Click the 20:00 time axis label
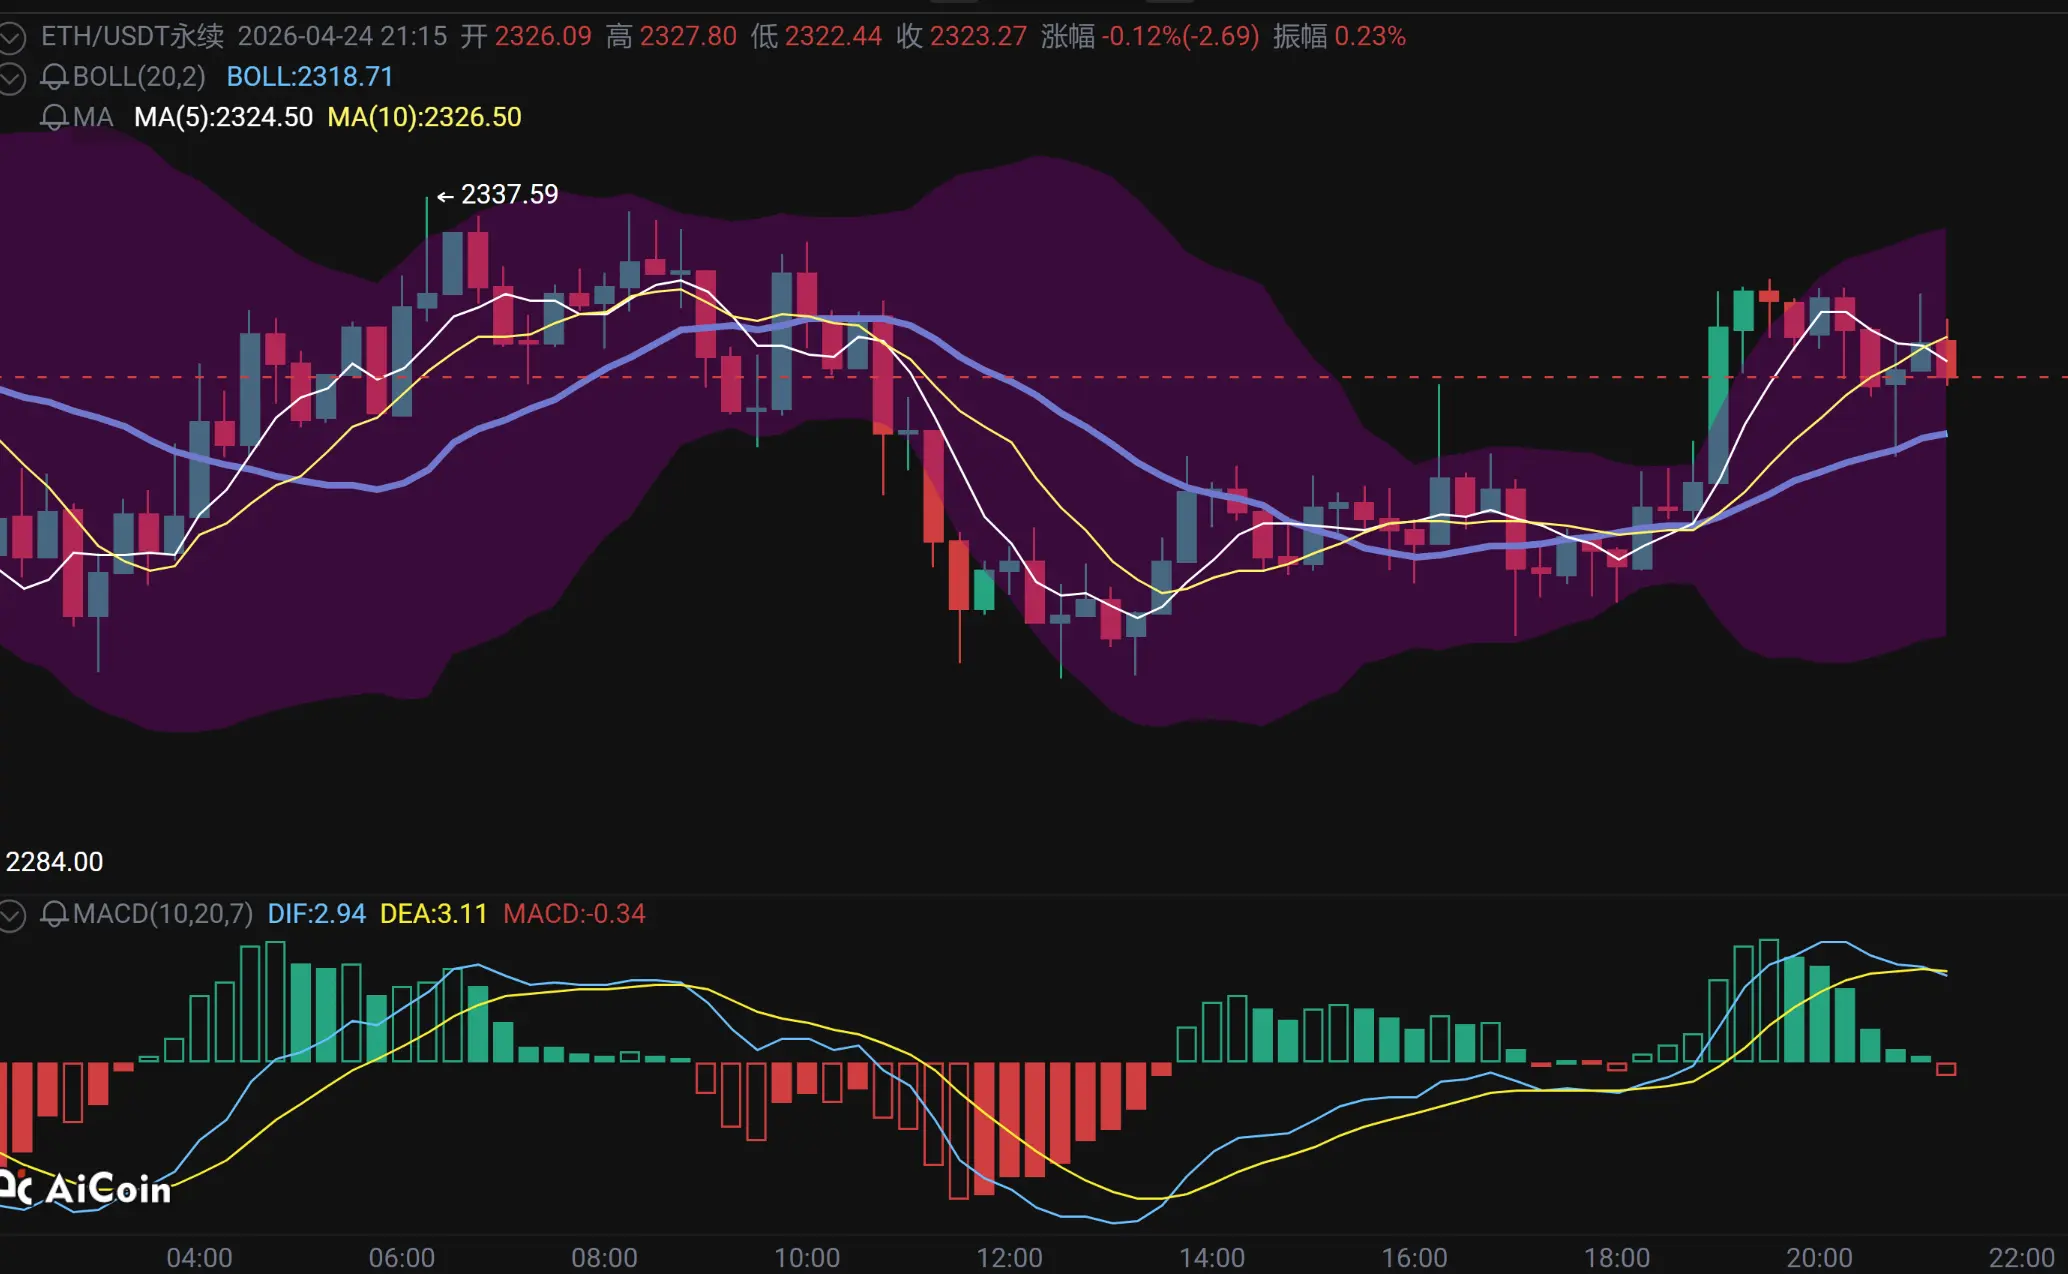Viewport: 2068px width, 1274px height. coord(1819,1257)
